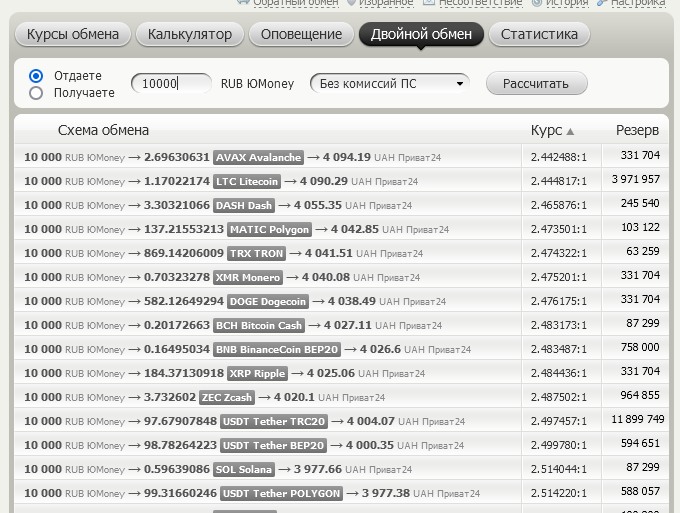This screenshot has width=680, height=513.
Task: Click the amount 4 055.35 UAH Приват24
Action: (x=353, y=205)
